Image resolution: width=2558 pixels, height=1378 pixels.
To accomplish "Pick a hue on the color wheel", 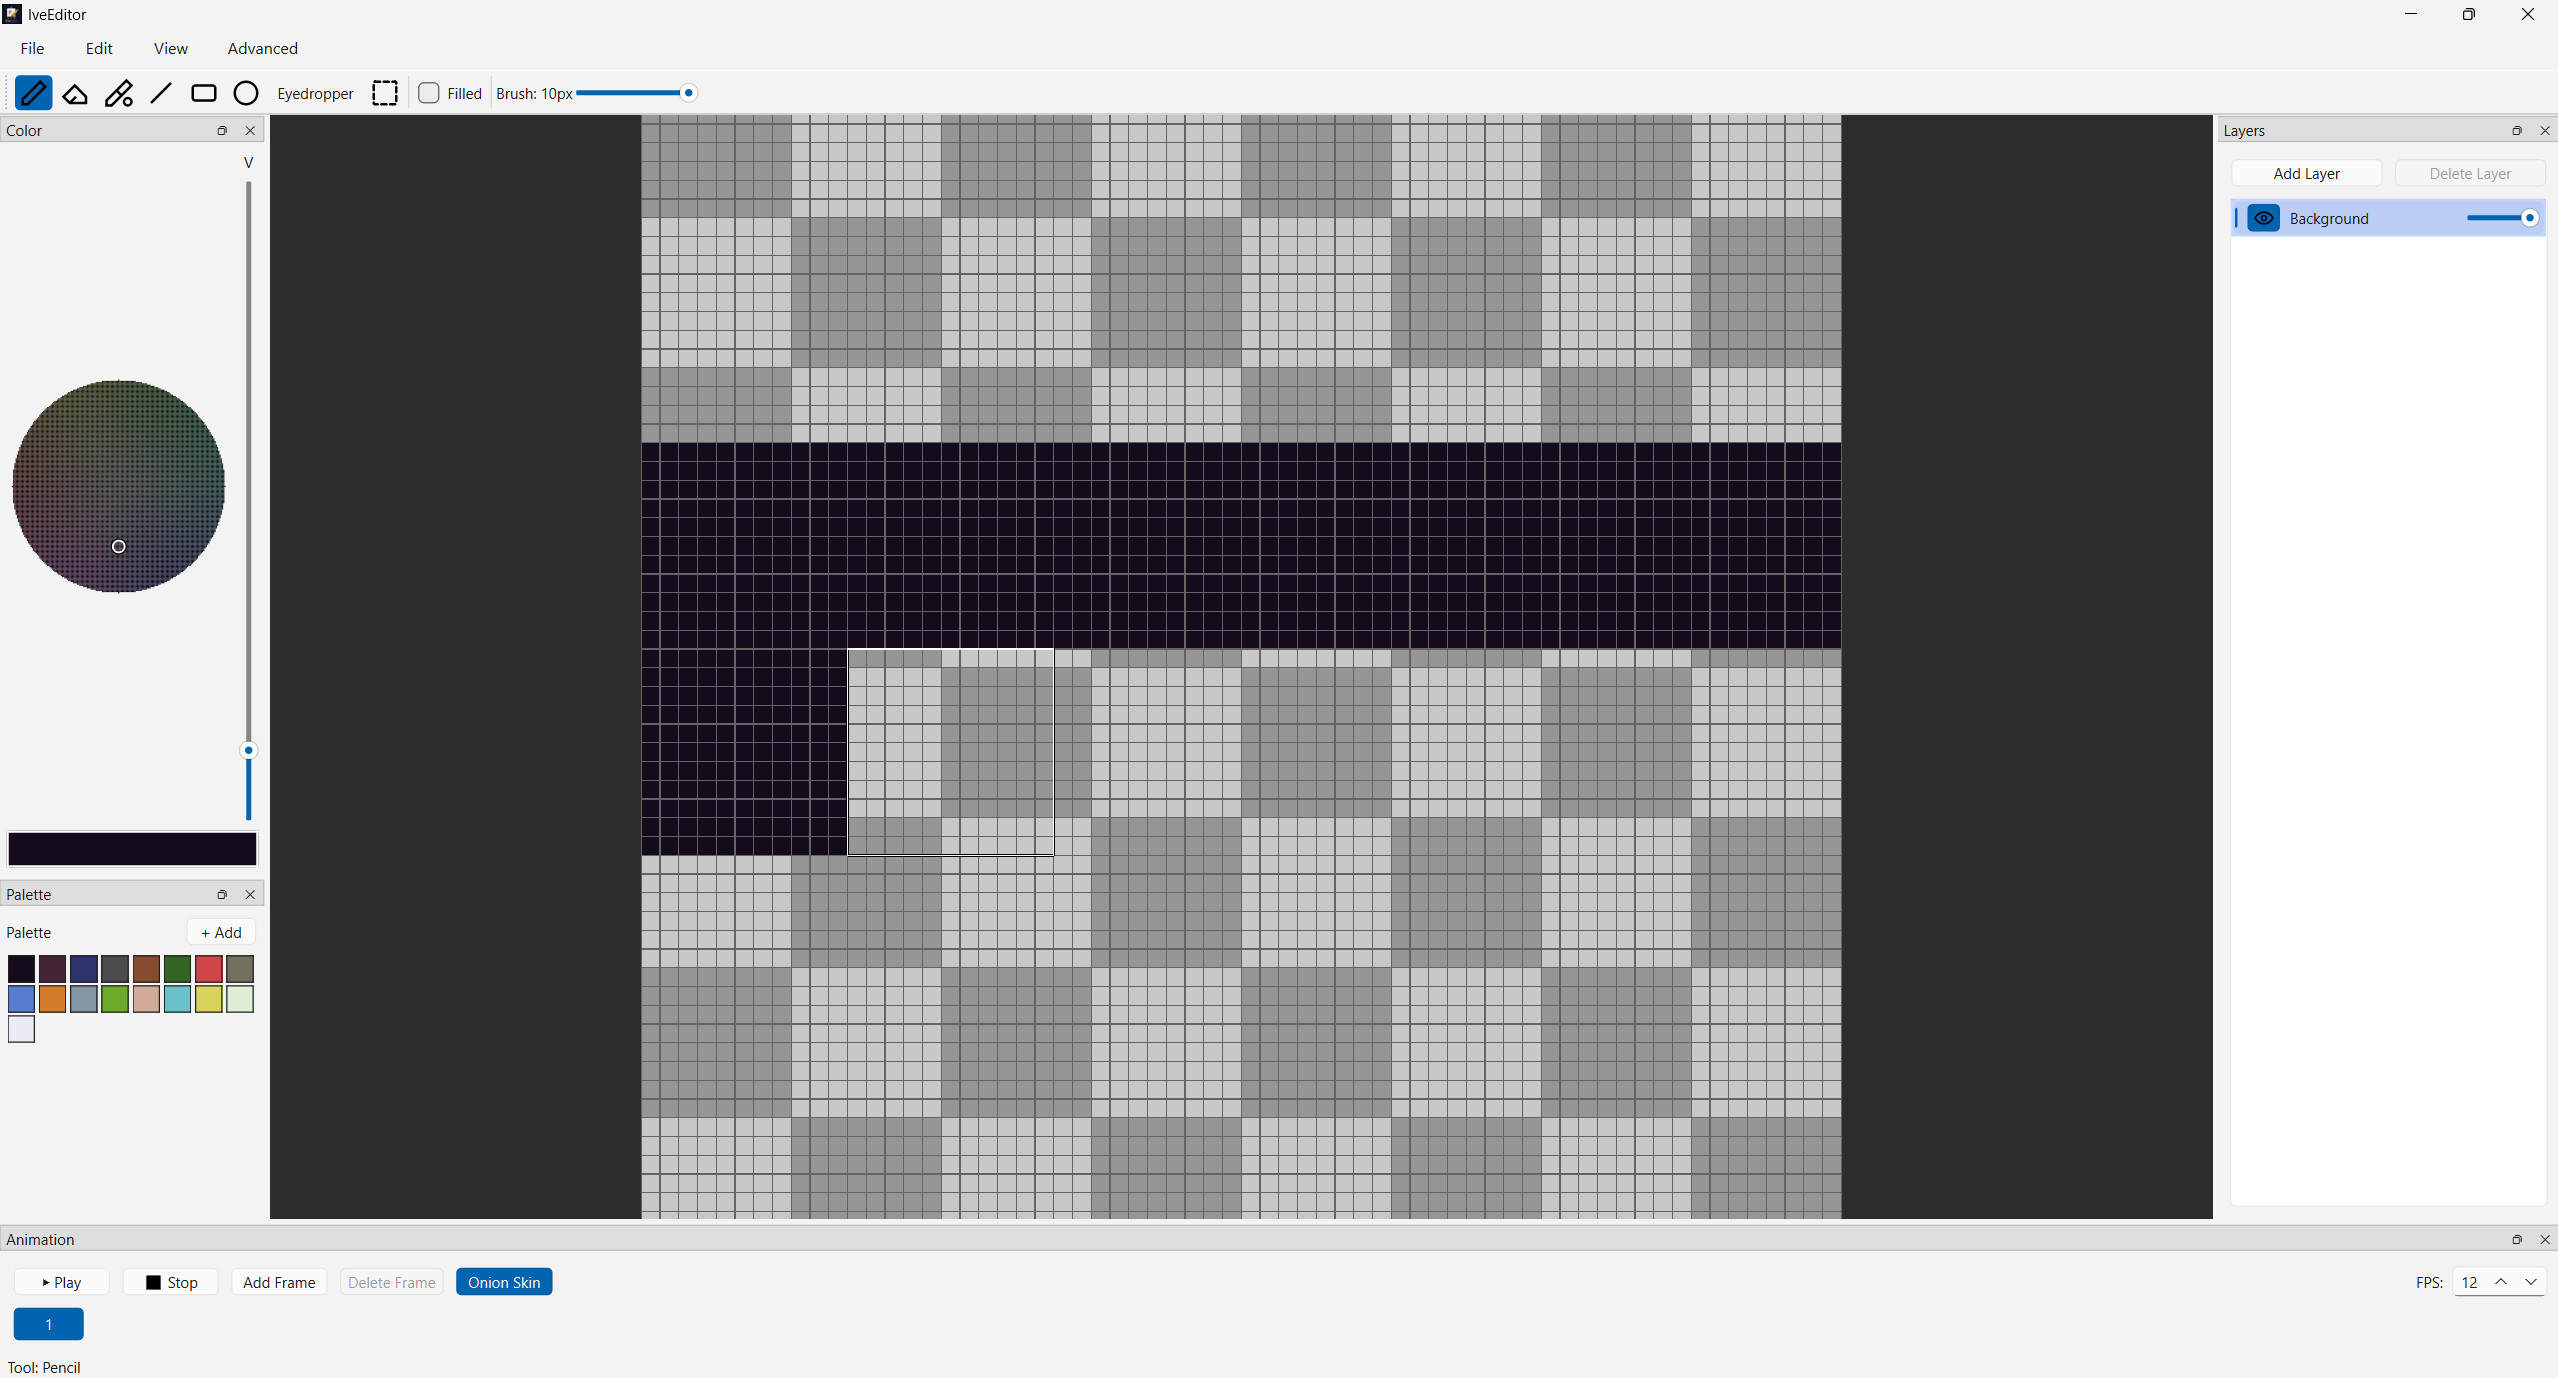I will point(118,486).
